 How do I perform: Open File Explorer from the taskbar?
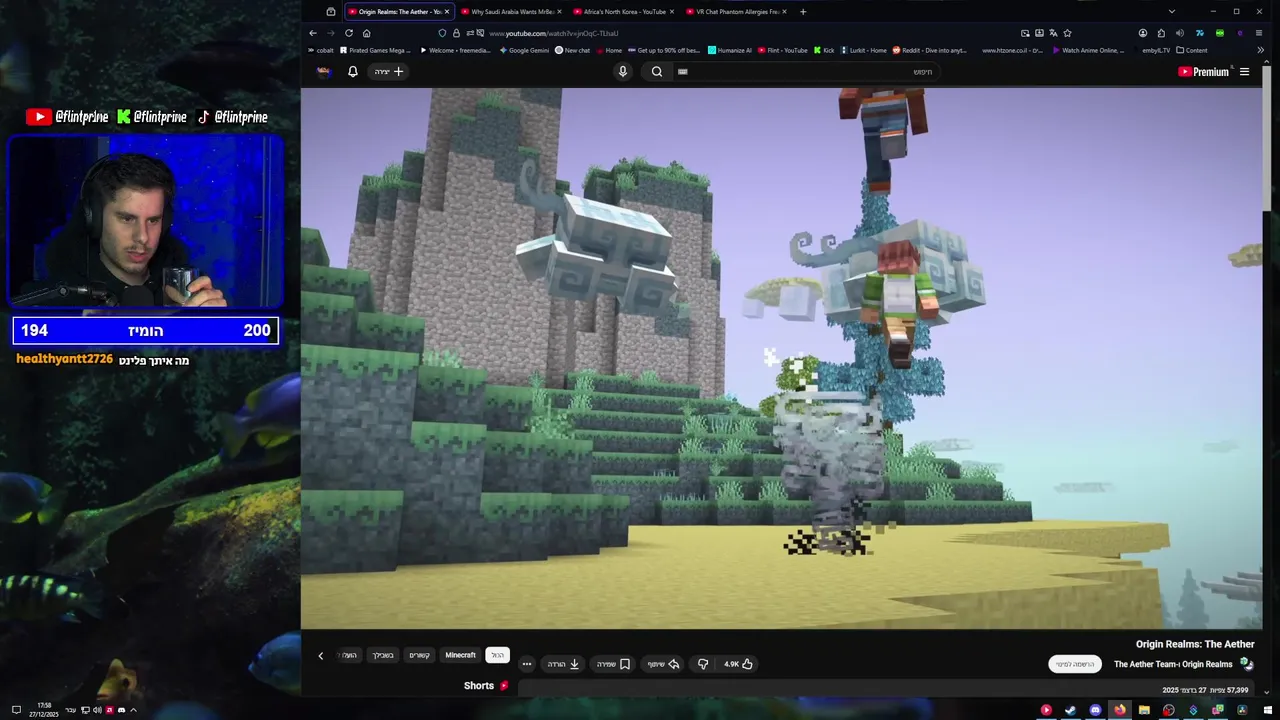point(1144,710)
